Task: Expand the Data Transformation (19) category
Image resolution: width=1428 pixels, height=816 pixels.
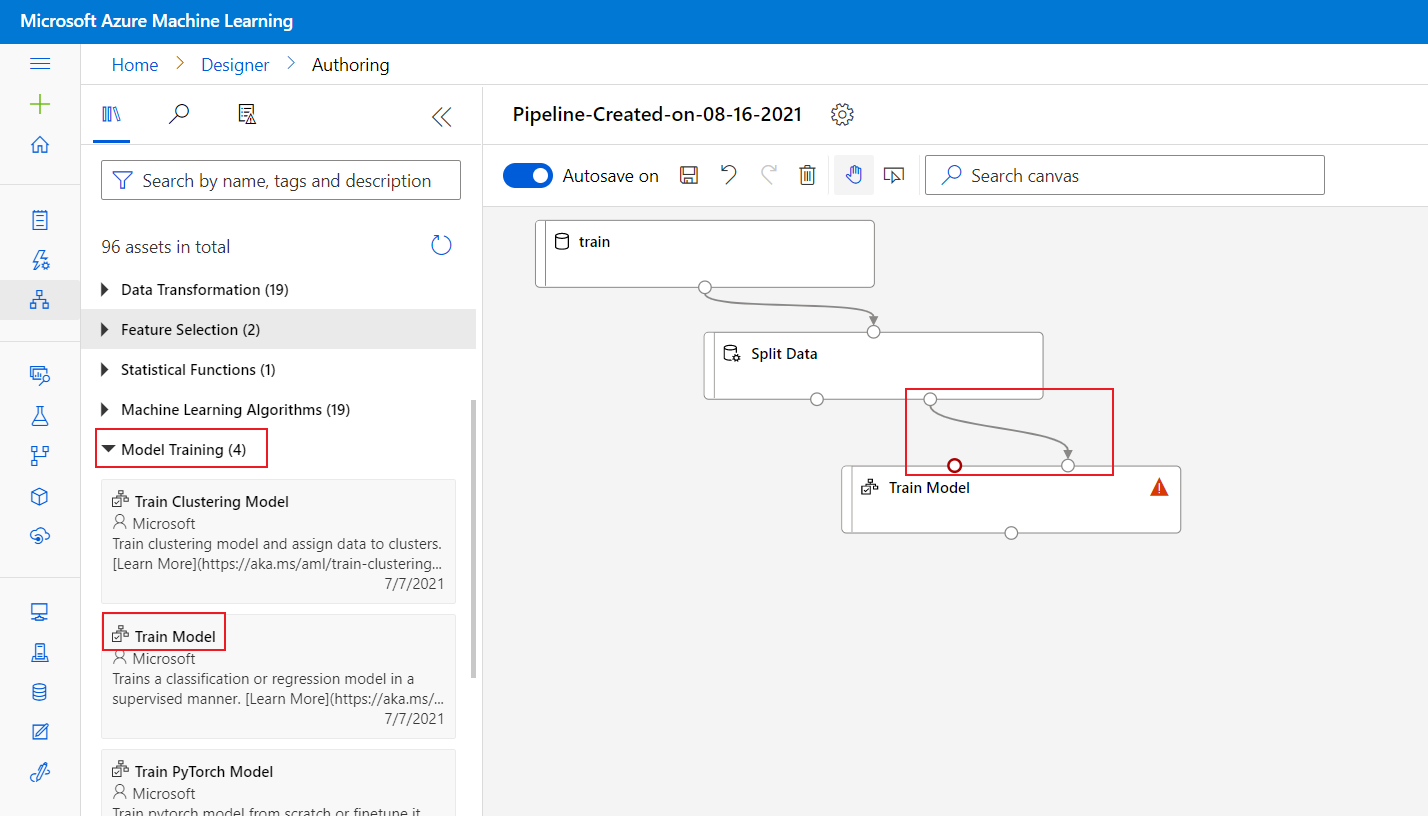Action: [x=279, y=290]
